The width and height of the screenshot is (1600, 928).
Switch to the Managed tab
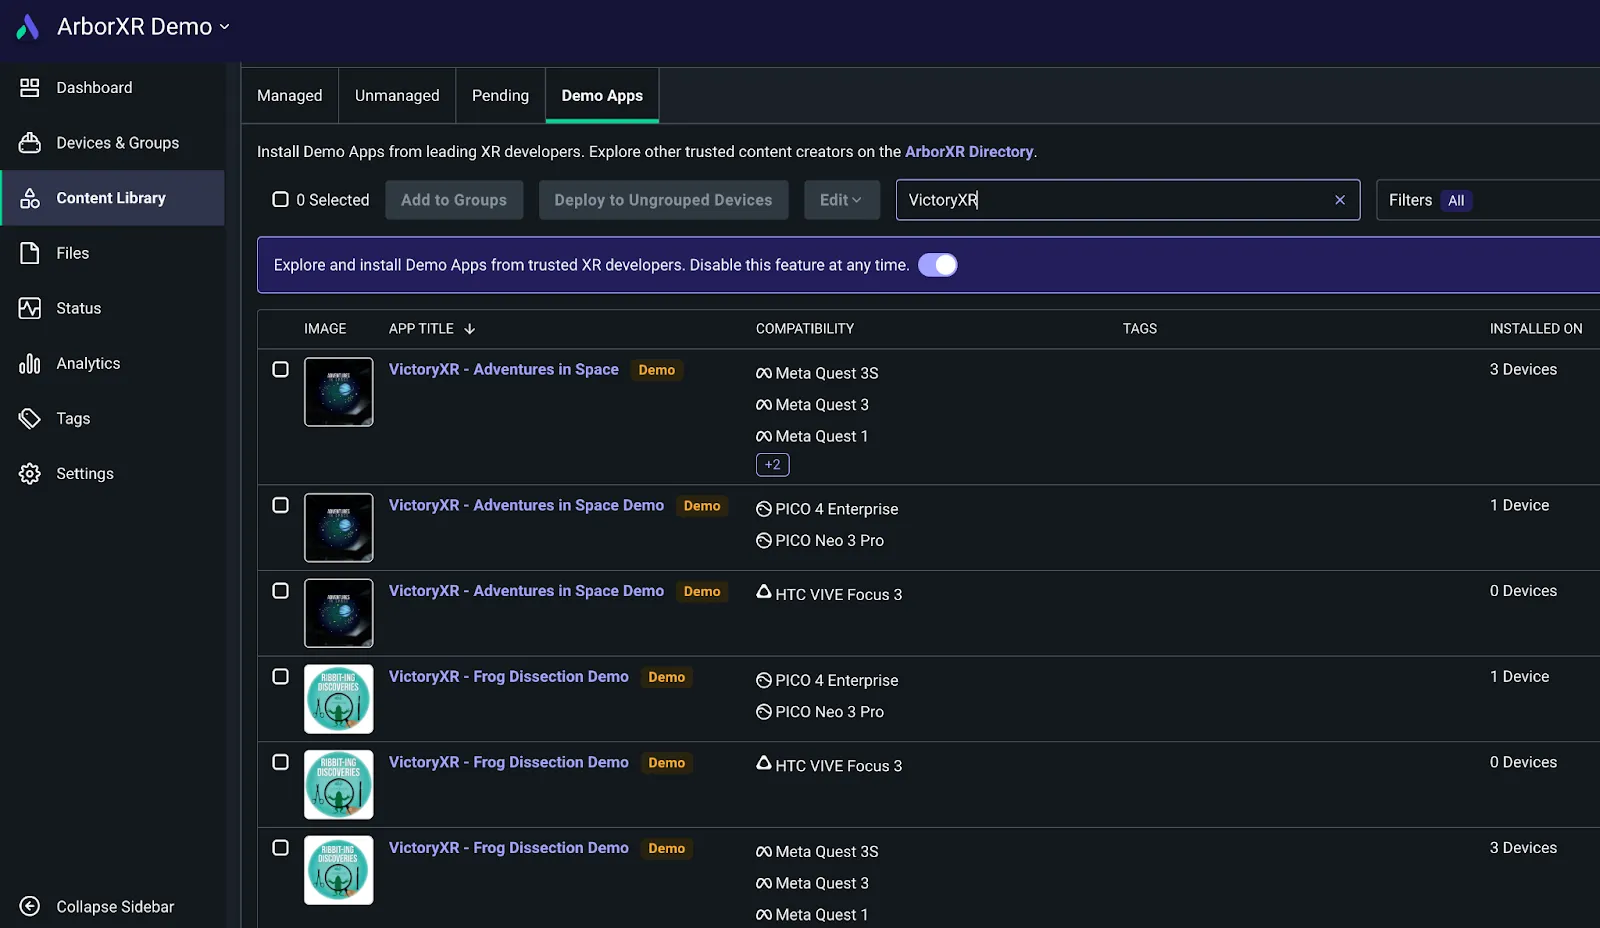click(289, 95)
